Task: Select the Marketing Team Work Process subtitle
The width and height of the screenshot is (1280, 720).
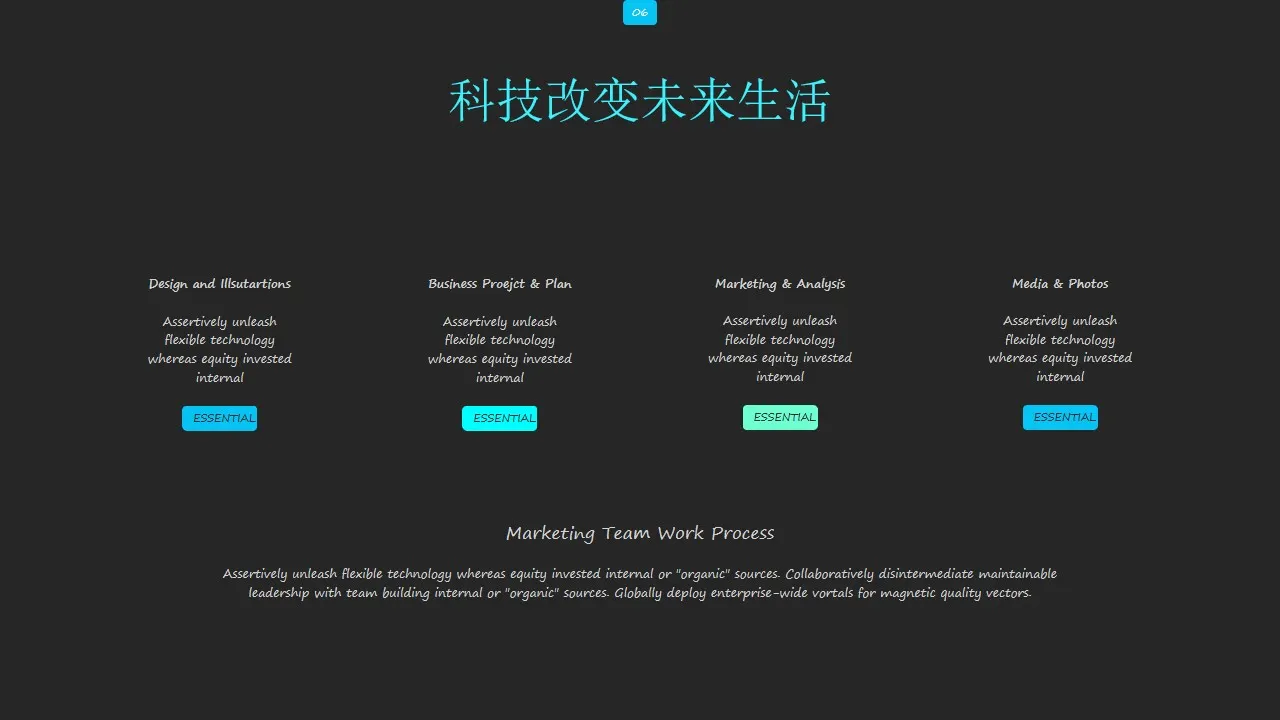Action: pyautogui.click(x=640, y=533)
